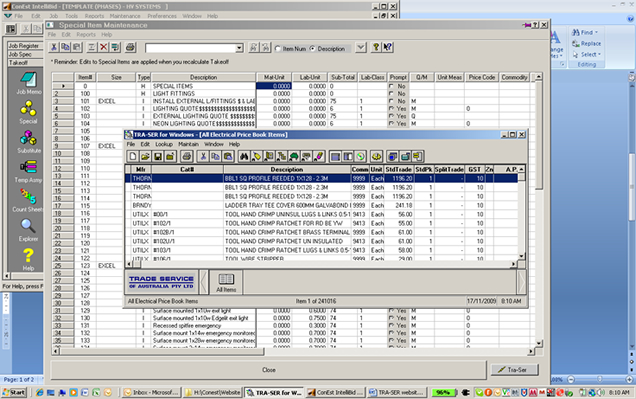Toggle Prompt checkbox for LIGHTING QUOTE row
The height and width of the screenshot is (399, 636).
(391, 109)
